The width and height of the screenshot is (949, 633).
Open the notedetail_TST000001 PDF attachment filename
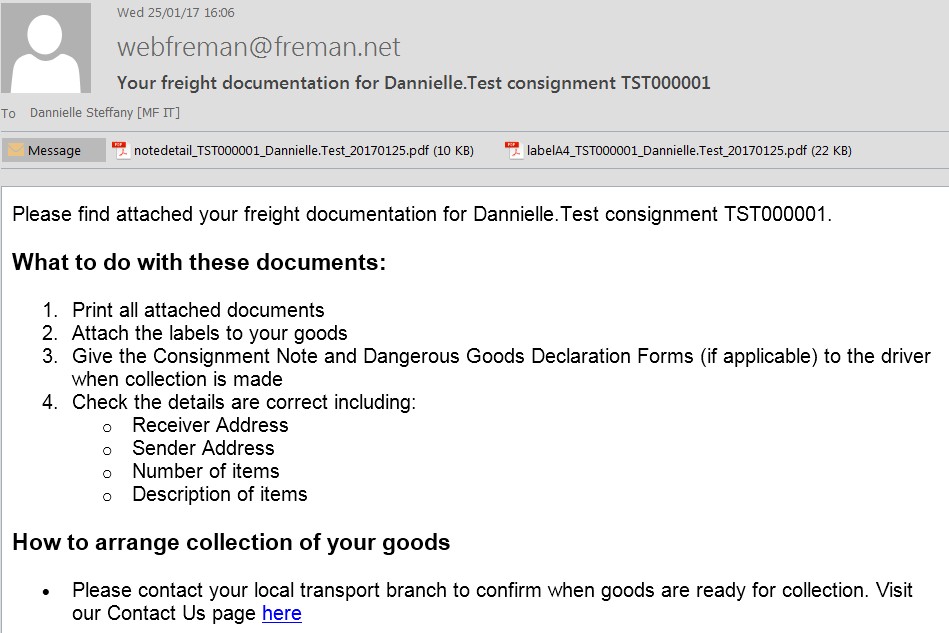304,151
